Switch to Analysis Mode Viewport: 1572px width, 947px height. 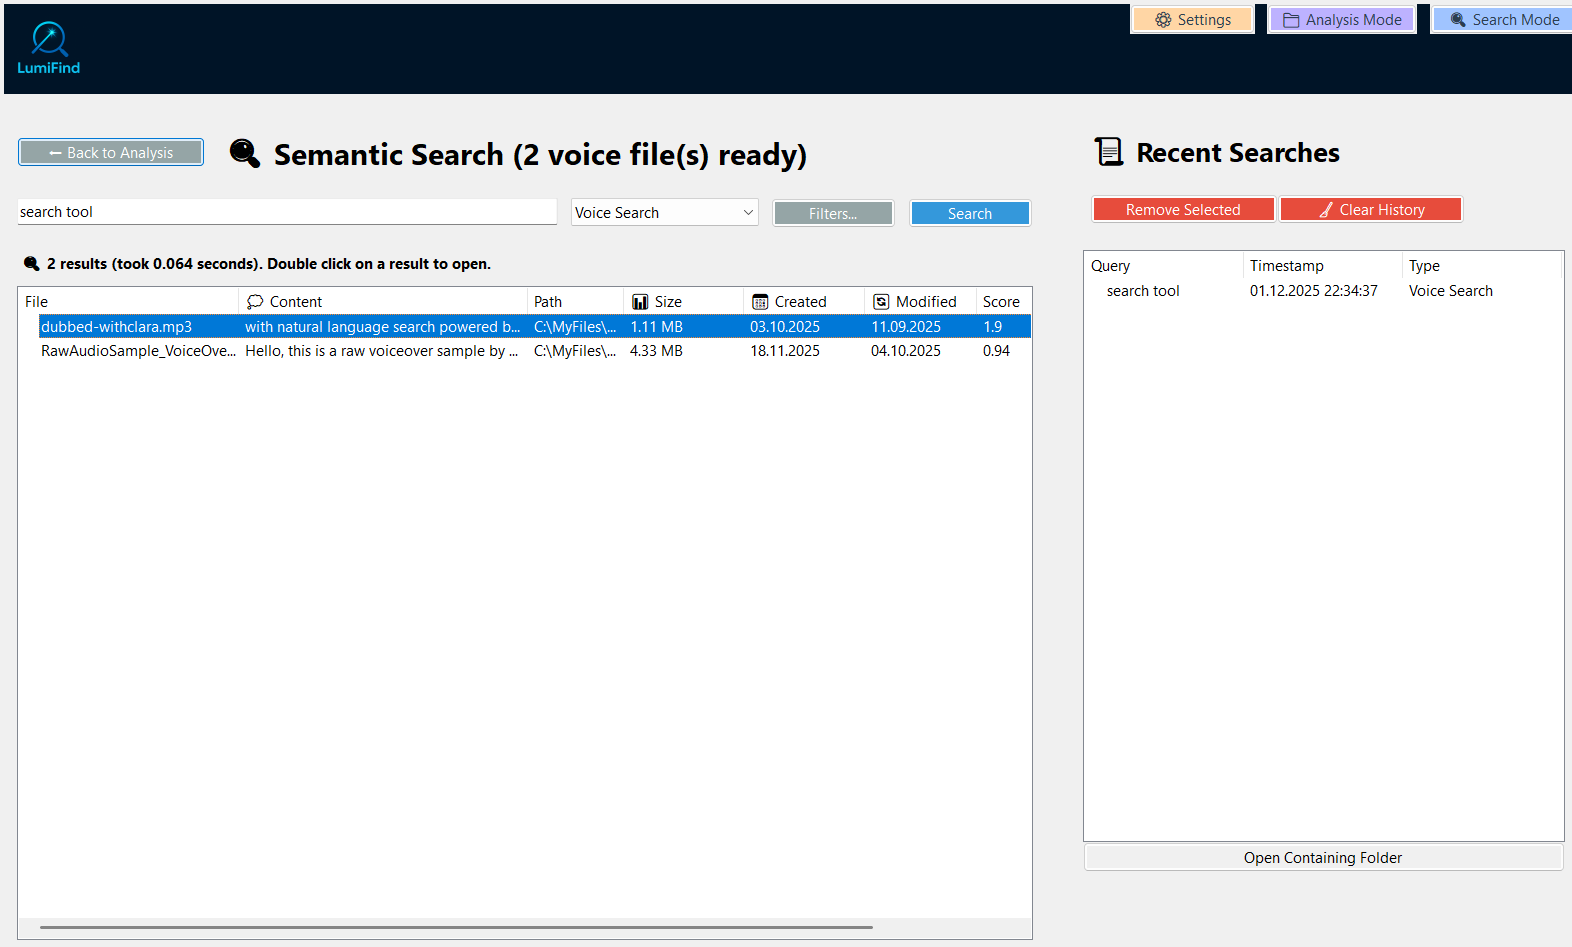pyautogui.click(x=1342, y=20)
